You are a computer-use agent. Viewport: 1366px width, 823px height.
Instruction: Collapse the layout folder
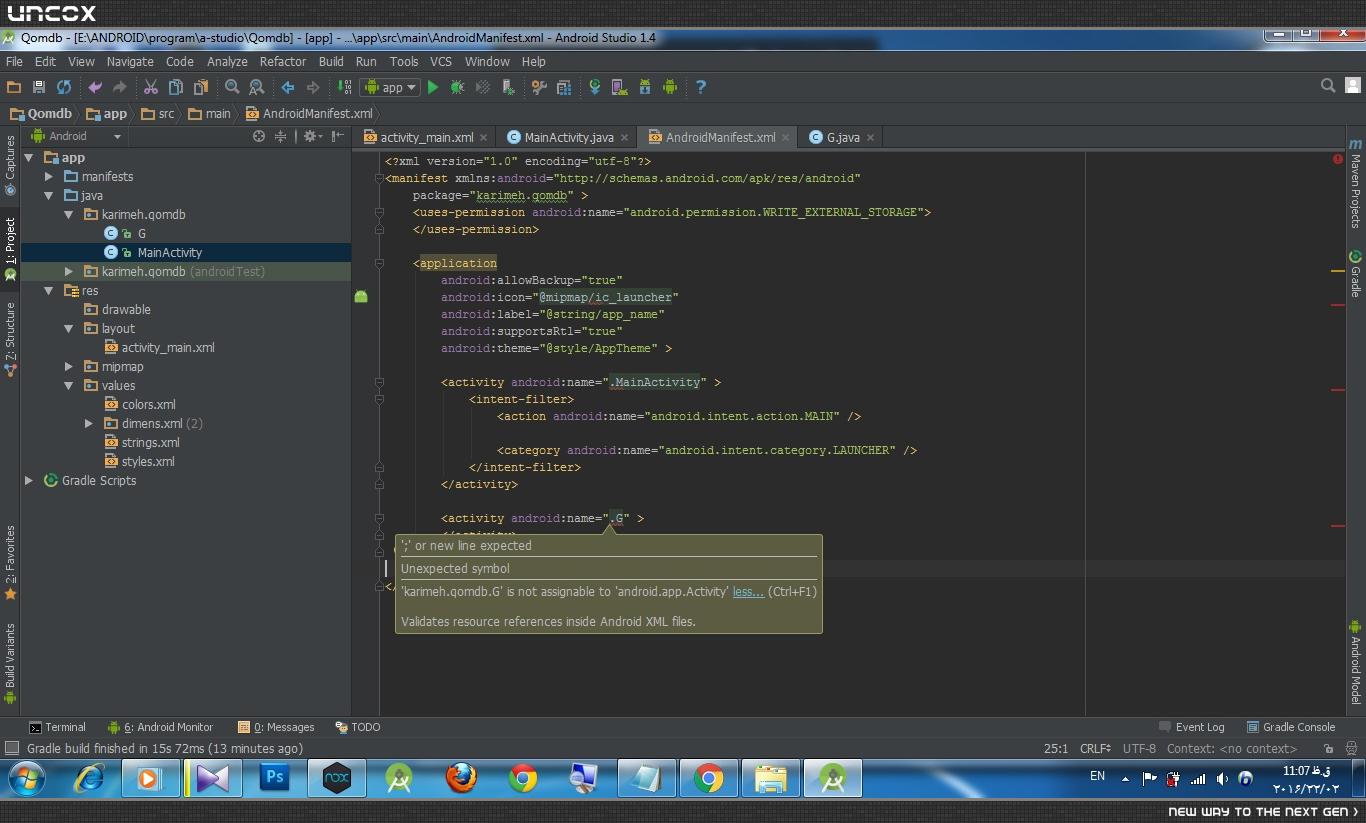[69, 329]
